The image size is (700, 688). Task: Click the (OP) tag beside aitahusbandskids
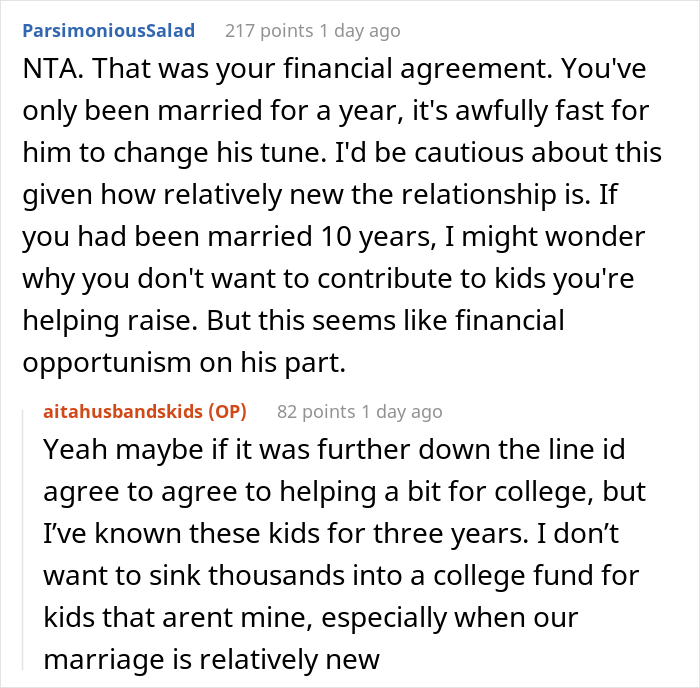(228, 411)
